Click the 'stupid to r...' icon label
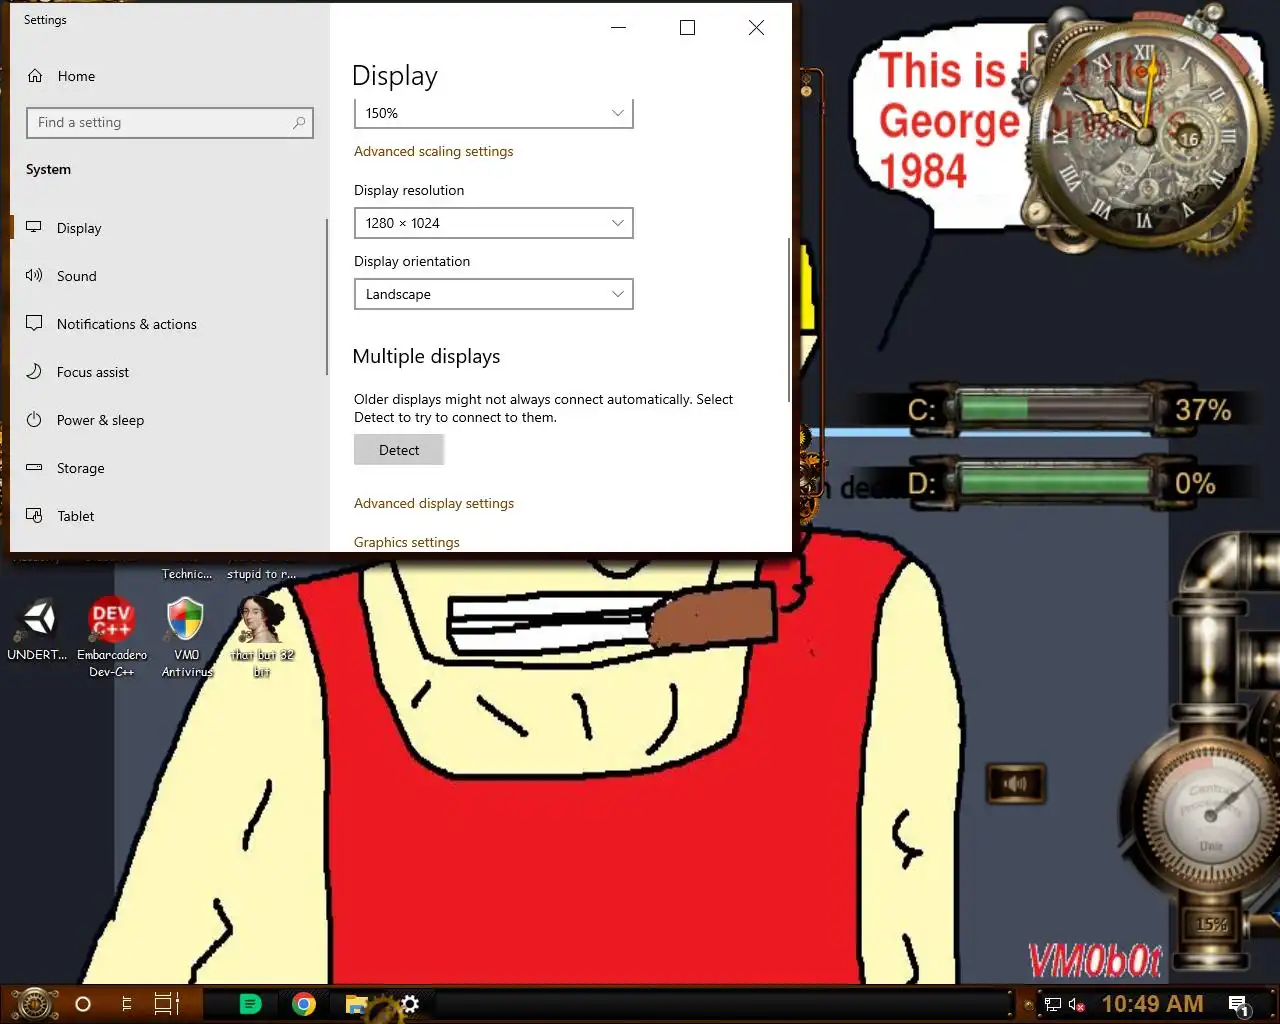Image resolution: width=1280 pixels, height=1024 pixels. (x=261, y=574)
